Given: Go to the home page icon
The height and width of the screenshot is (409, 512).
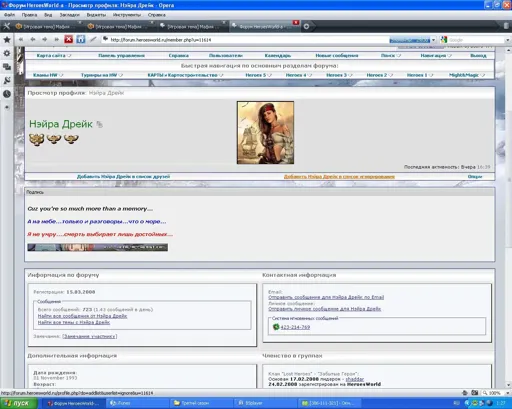Looking at the screenshot, I should [x=81, y=39].
